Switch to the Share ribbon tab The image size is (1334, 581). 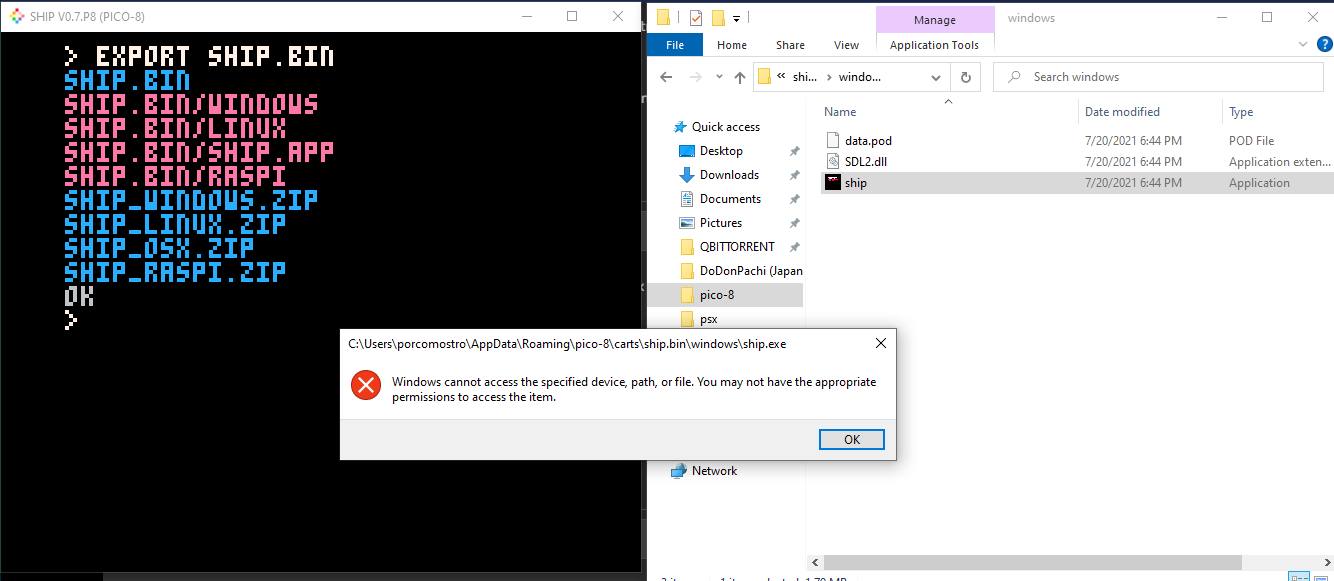790,45
